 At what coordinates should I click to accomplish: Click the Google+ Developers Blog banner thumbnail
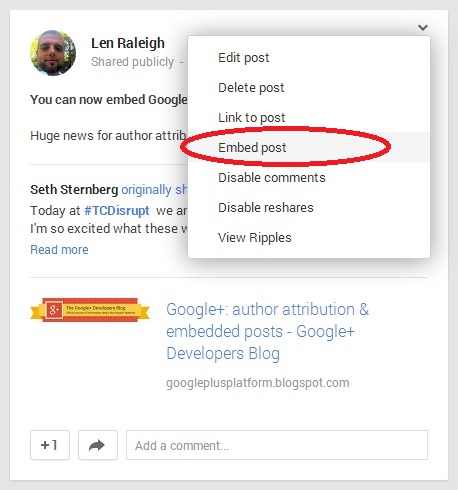90,310
